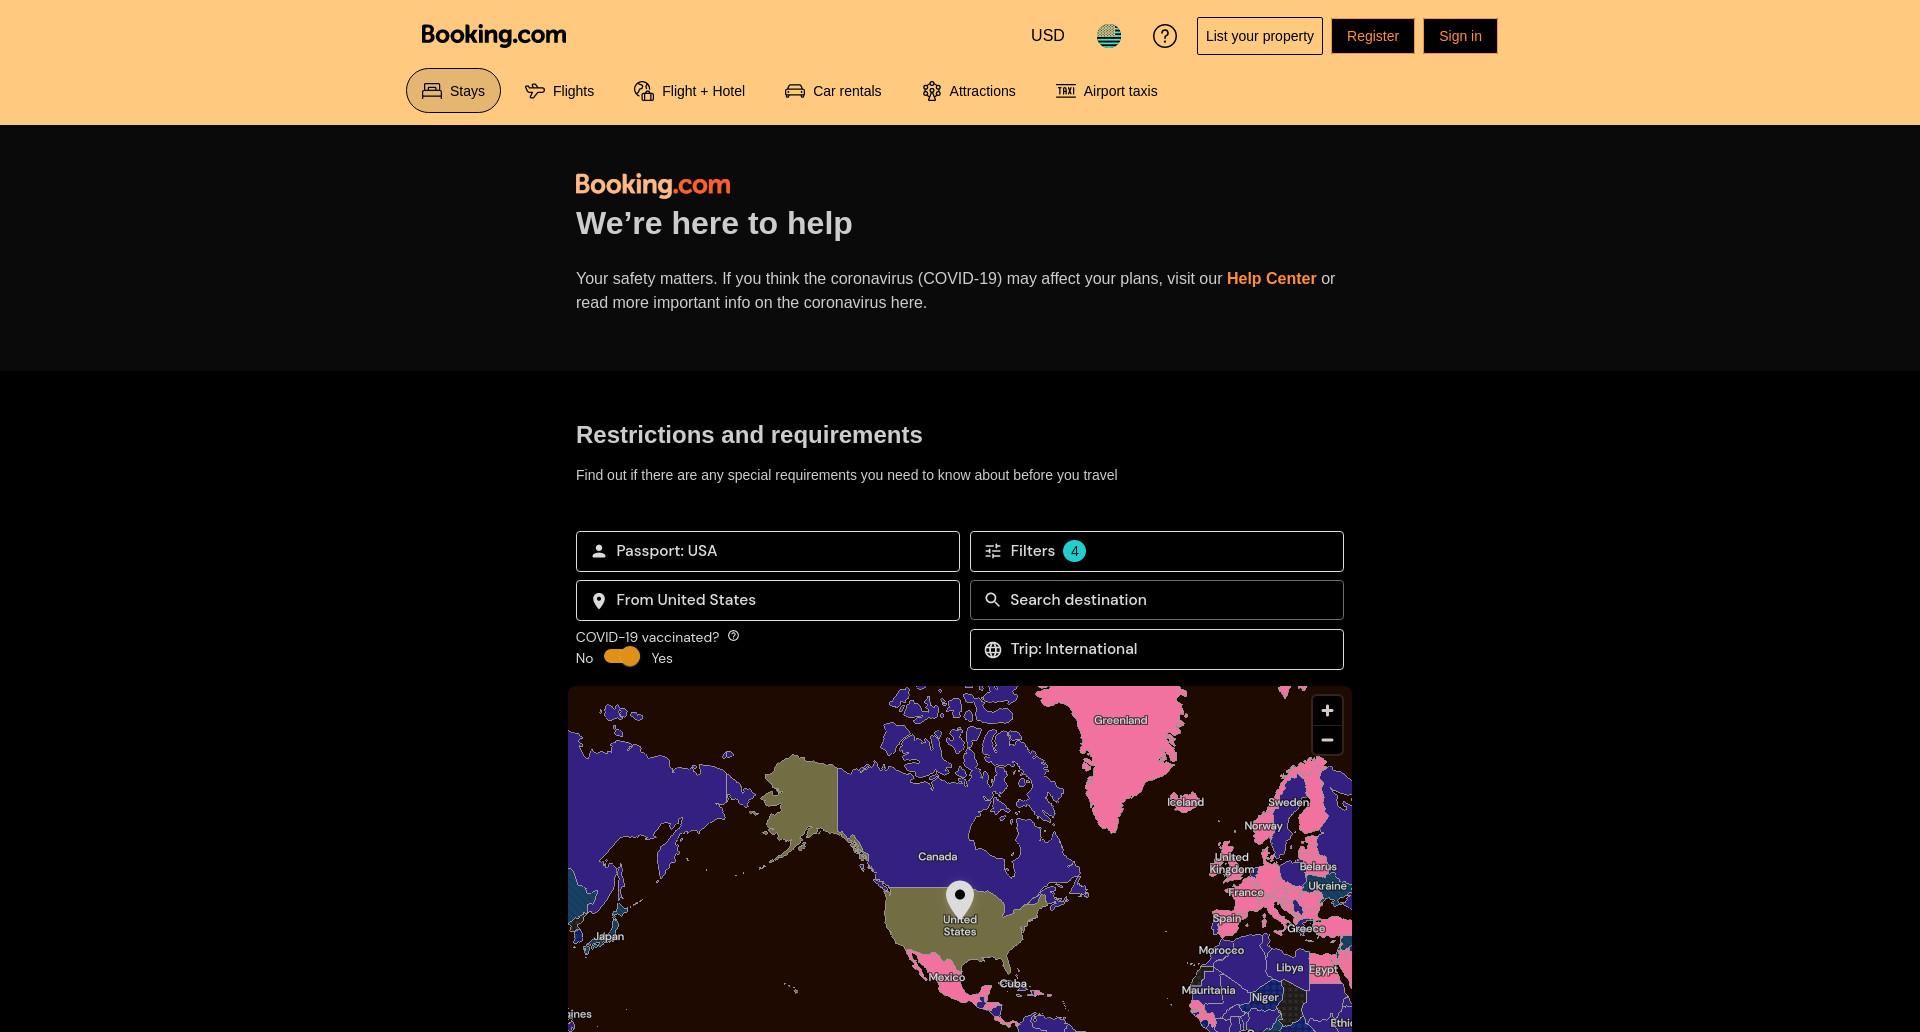Viewport: 1920px width, 1032px height.
Task: Open the Help Center link
Action: pos(1271,279)
